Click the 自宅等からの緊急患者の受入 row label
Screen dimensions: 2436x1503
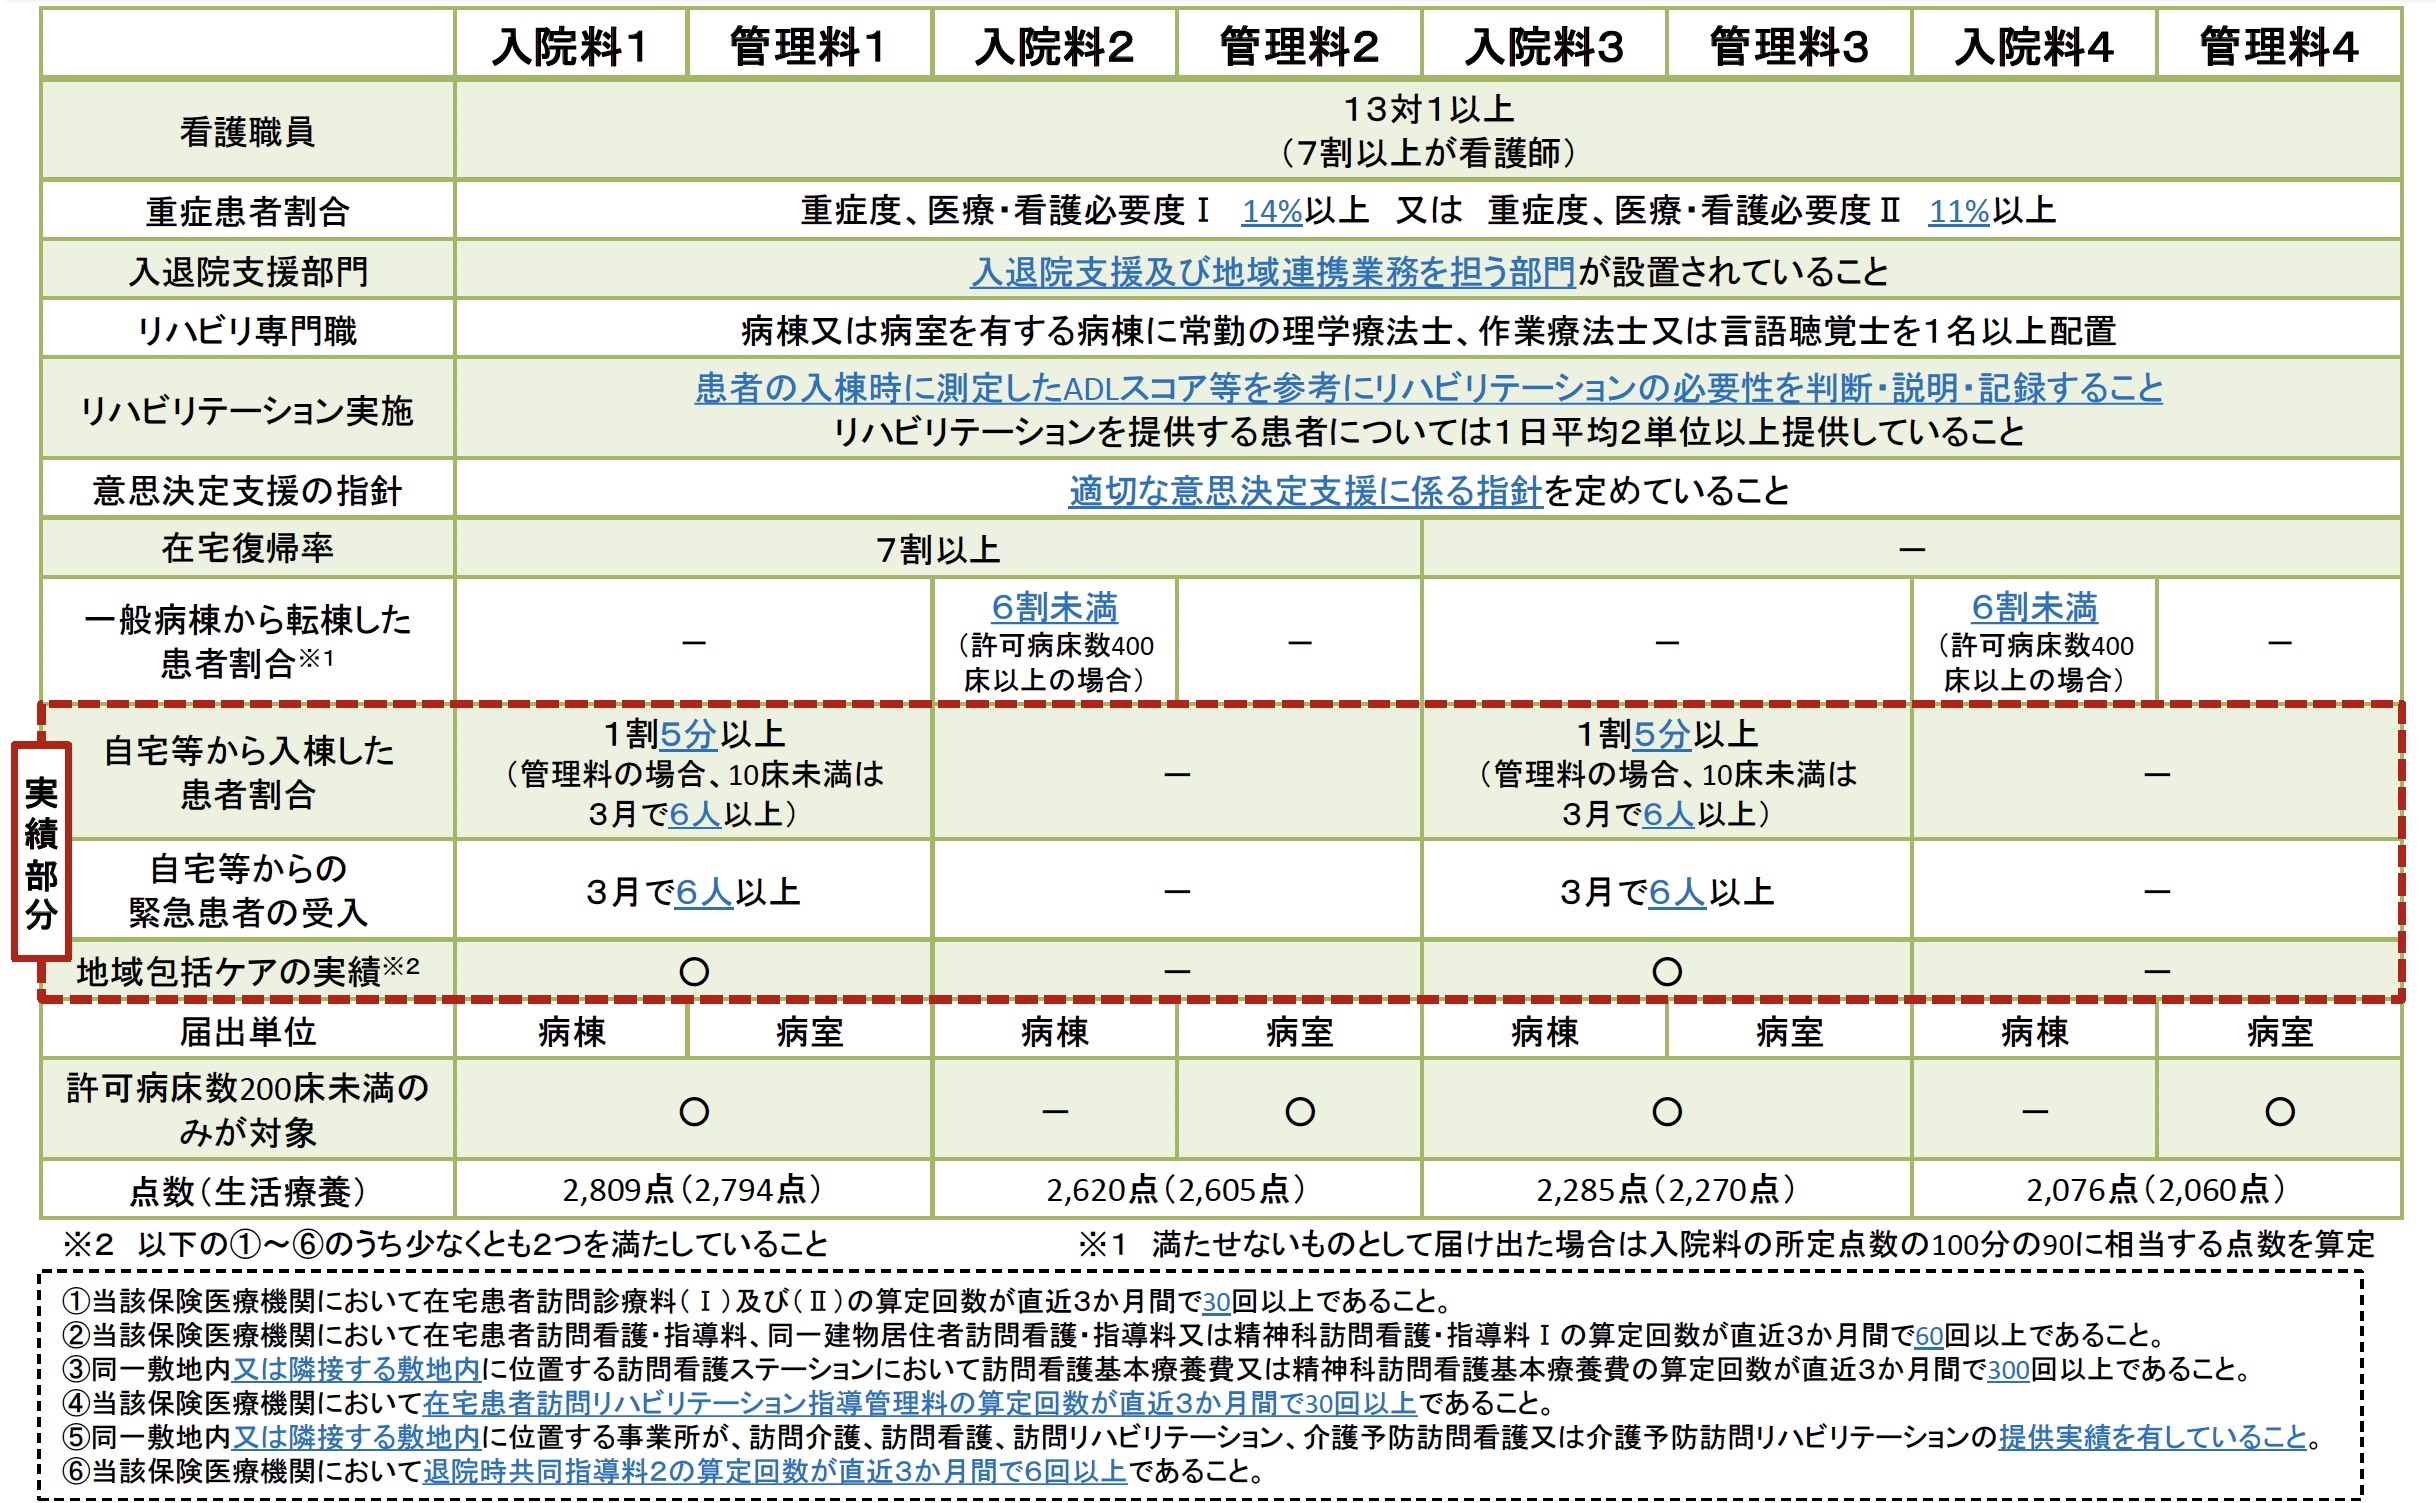pos(247,891)
